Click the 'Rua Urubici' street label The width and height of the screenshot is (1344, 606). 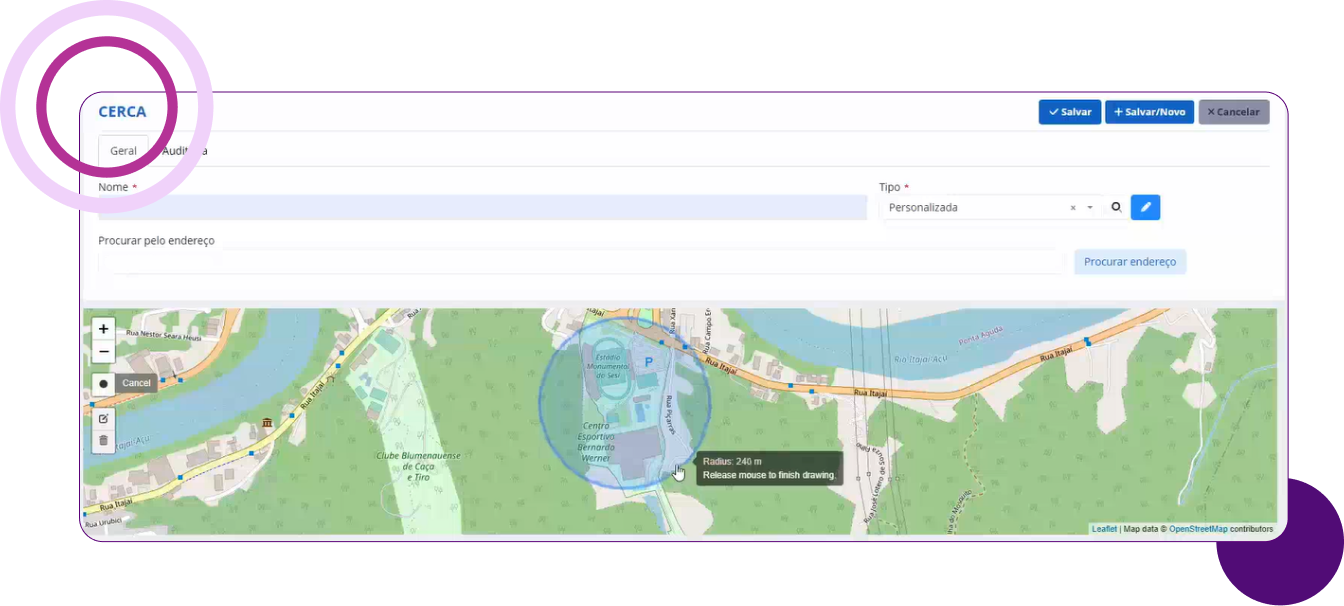(104, 523)
